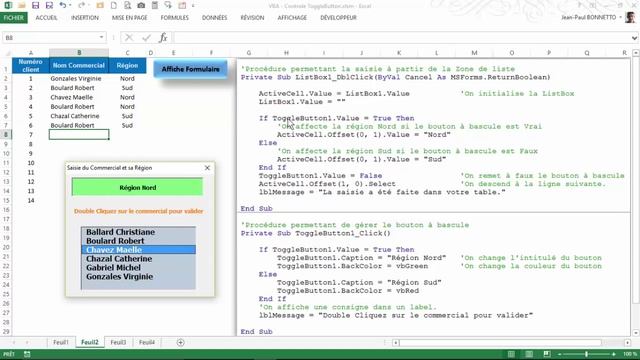Screen dimensions: 640x360
Task: Click the 100 % zoom level
Action: click(x=630, y=354)
